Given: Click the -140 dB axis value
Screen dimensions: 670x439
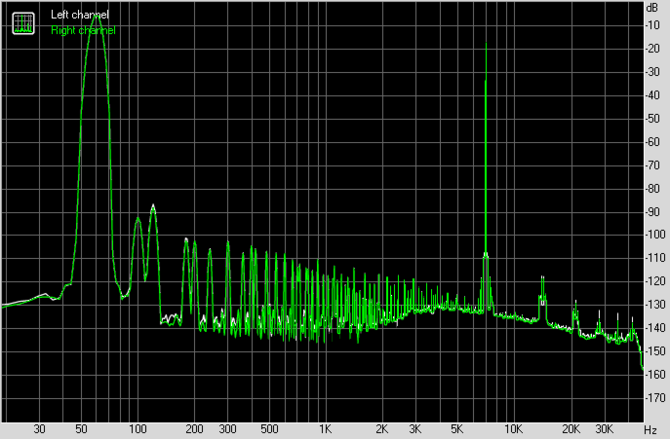Looking at the screenshot, I should click(x=656, y=328).
